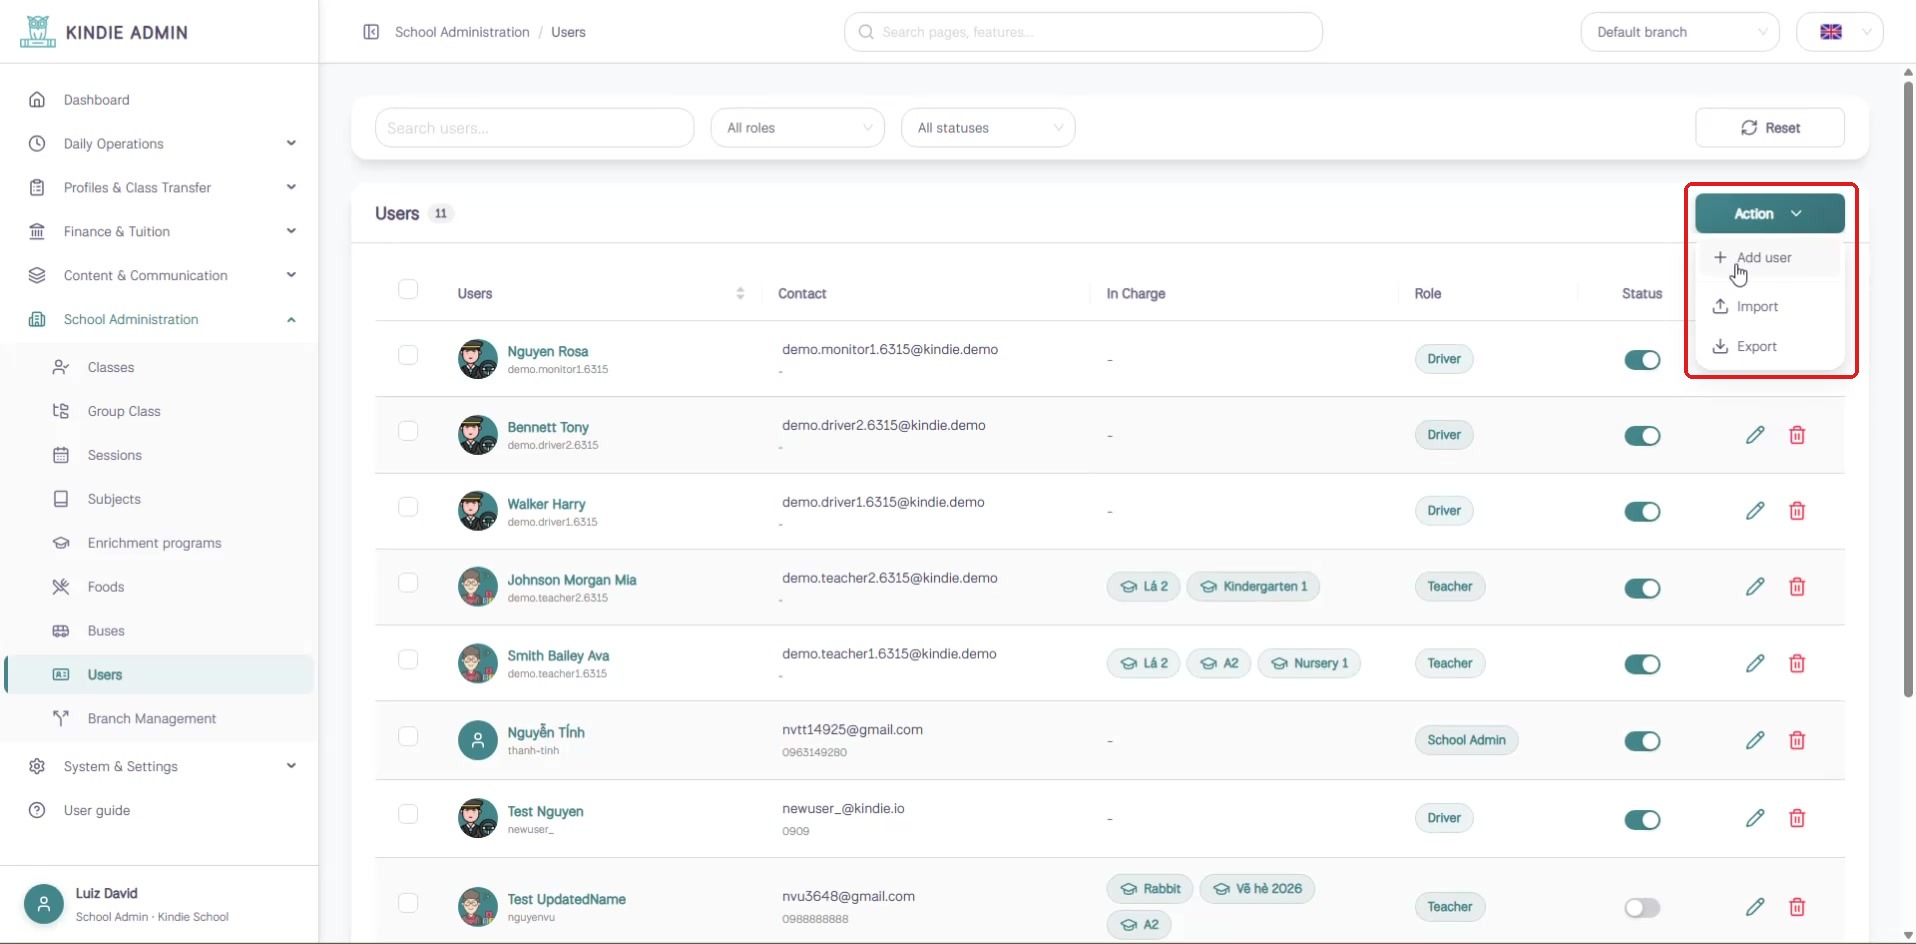
Task: Open User guide in sidebar
Action: click(160, 811)
